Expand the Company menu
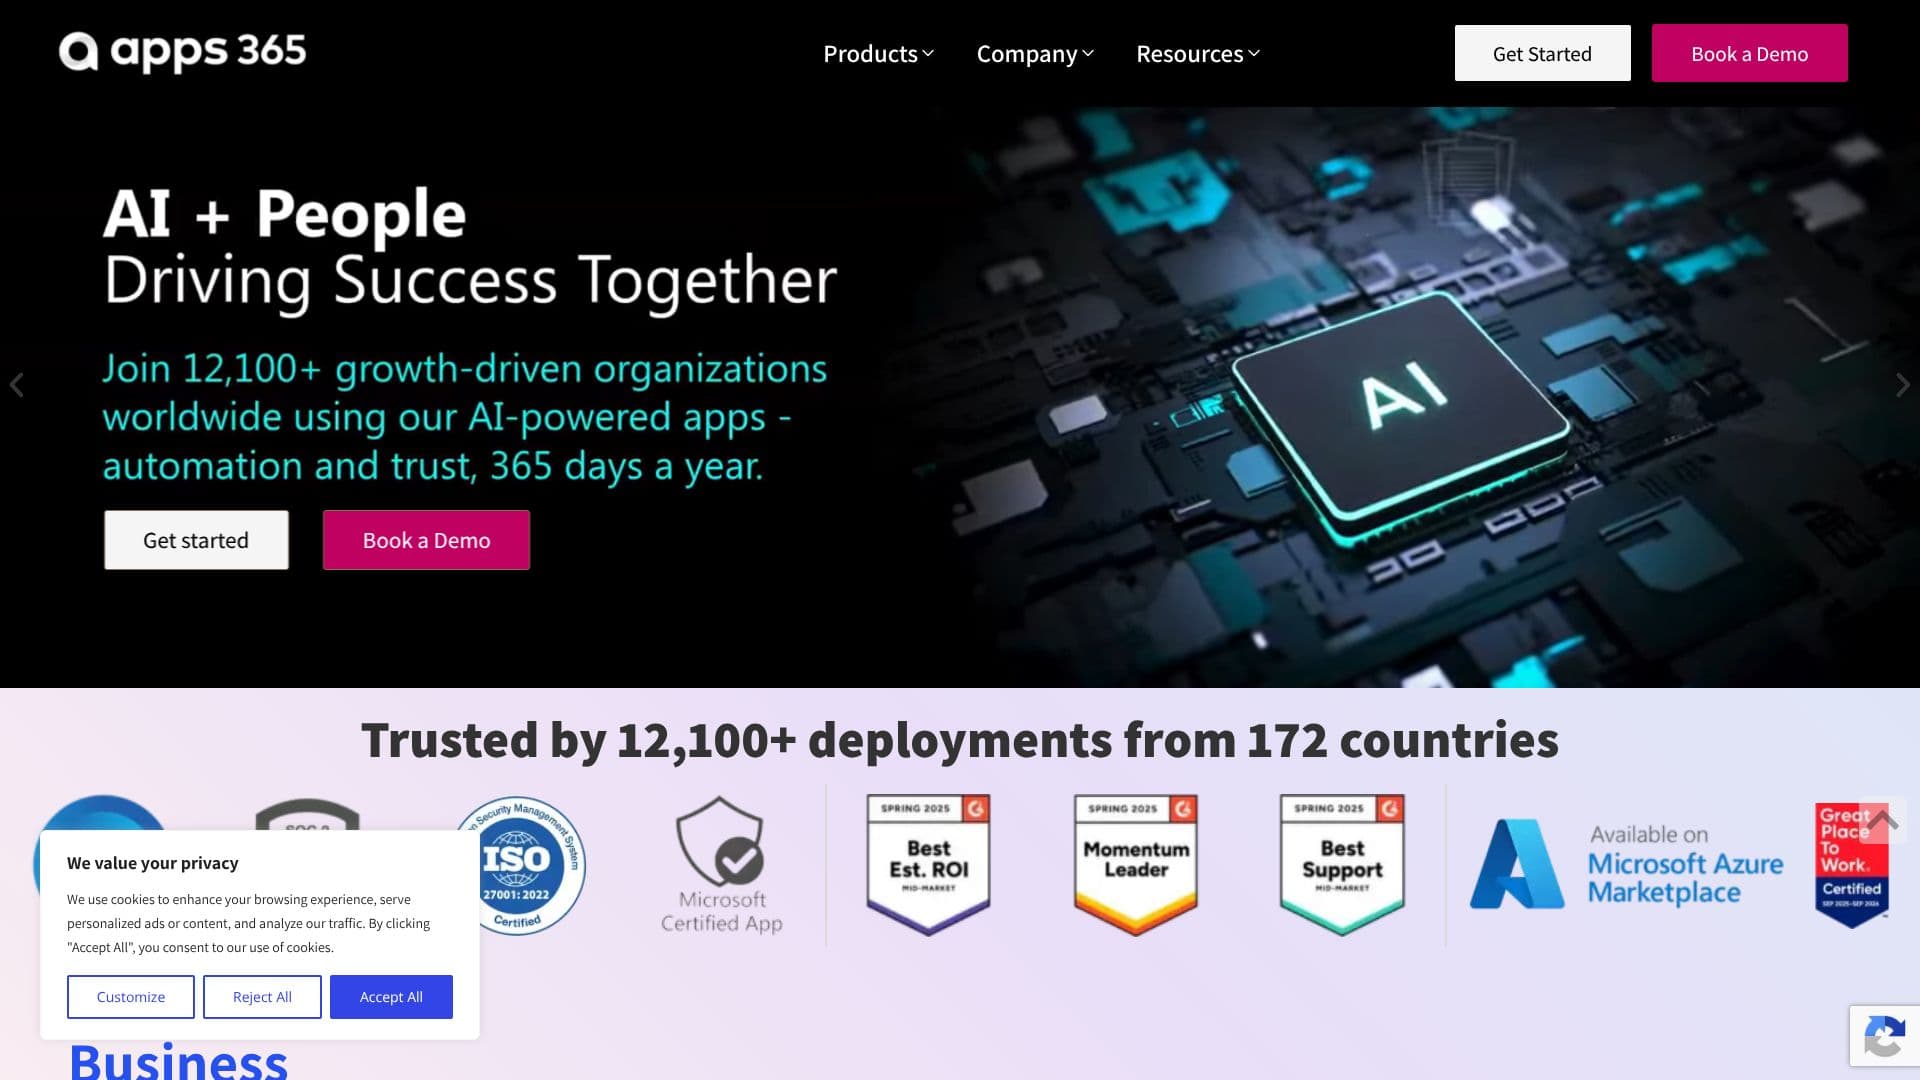The width and height of the screenshot is (1920, 1080). coord(1035,54)
